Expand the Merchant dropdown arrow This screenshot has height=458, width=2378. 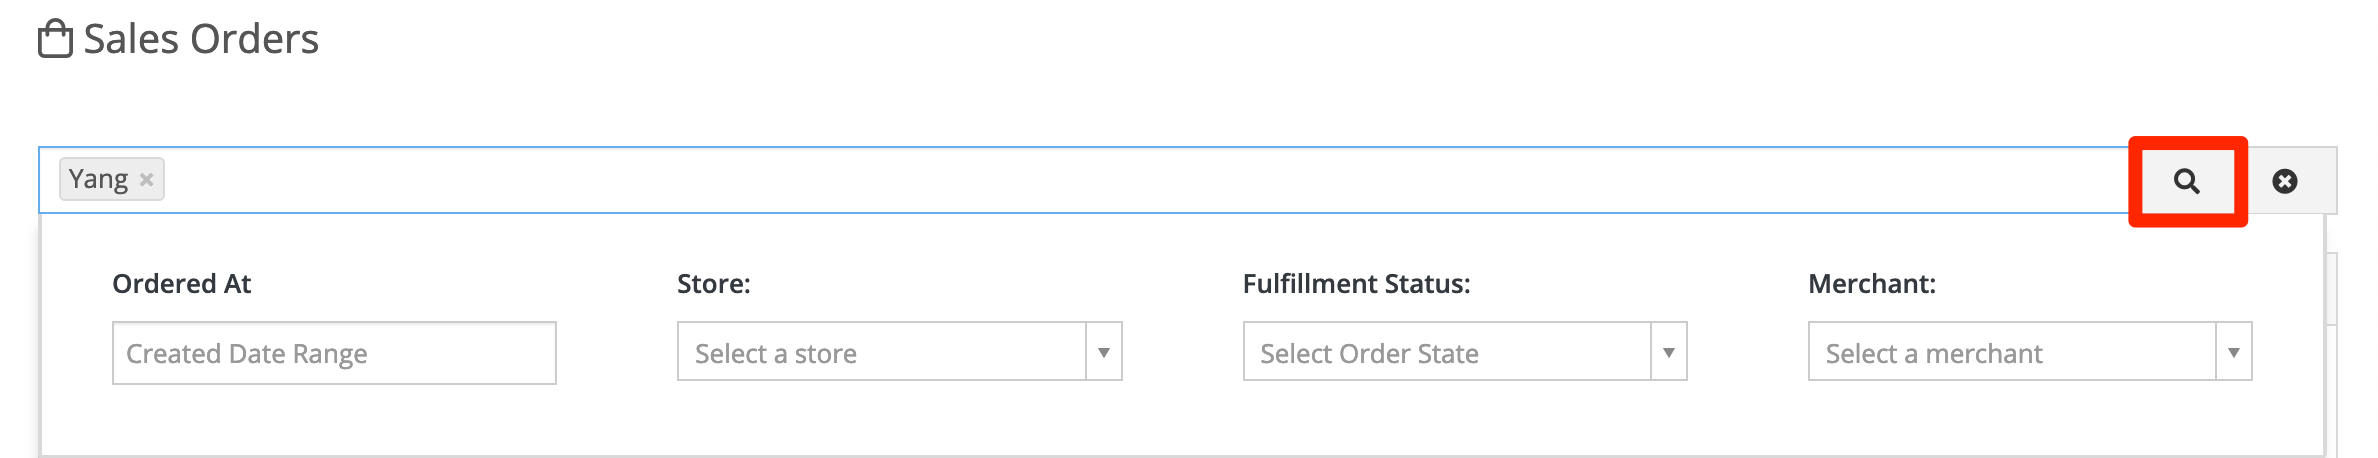[2234, 352]
